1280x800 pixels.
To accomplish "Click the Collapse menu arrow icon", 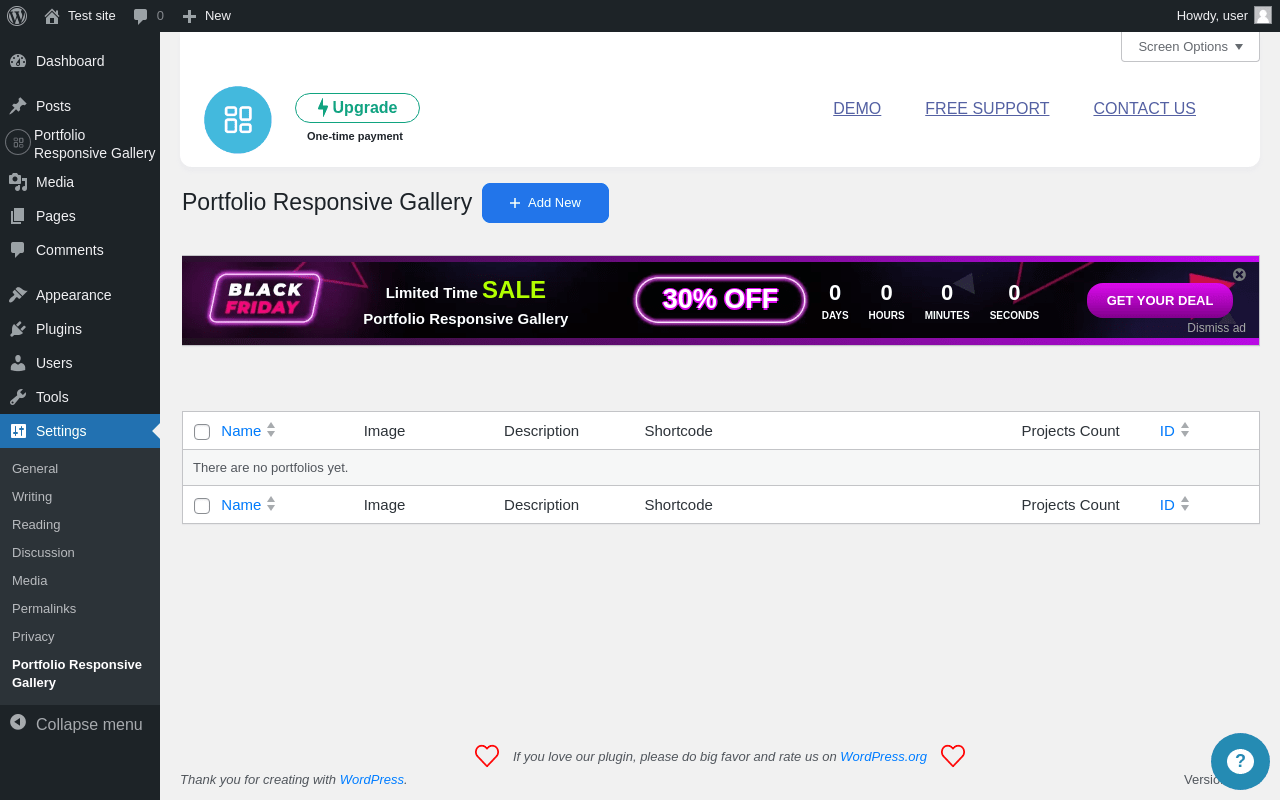I will coord(18,722).
